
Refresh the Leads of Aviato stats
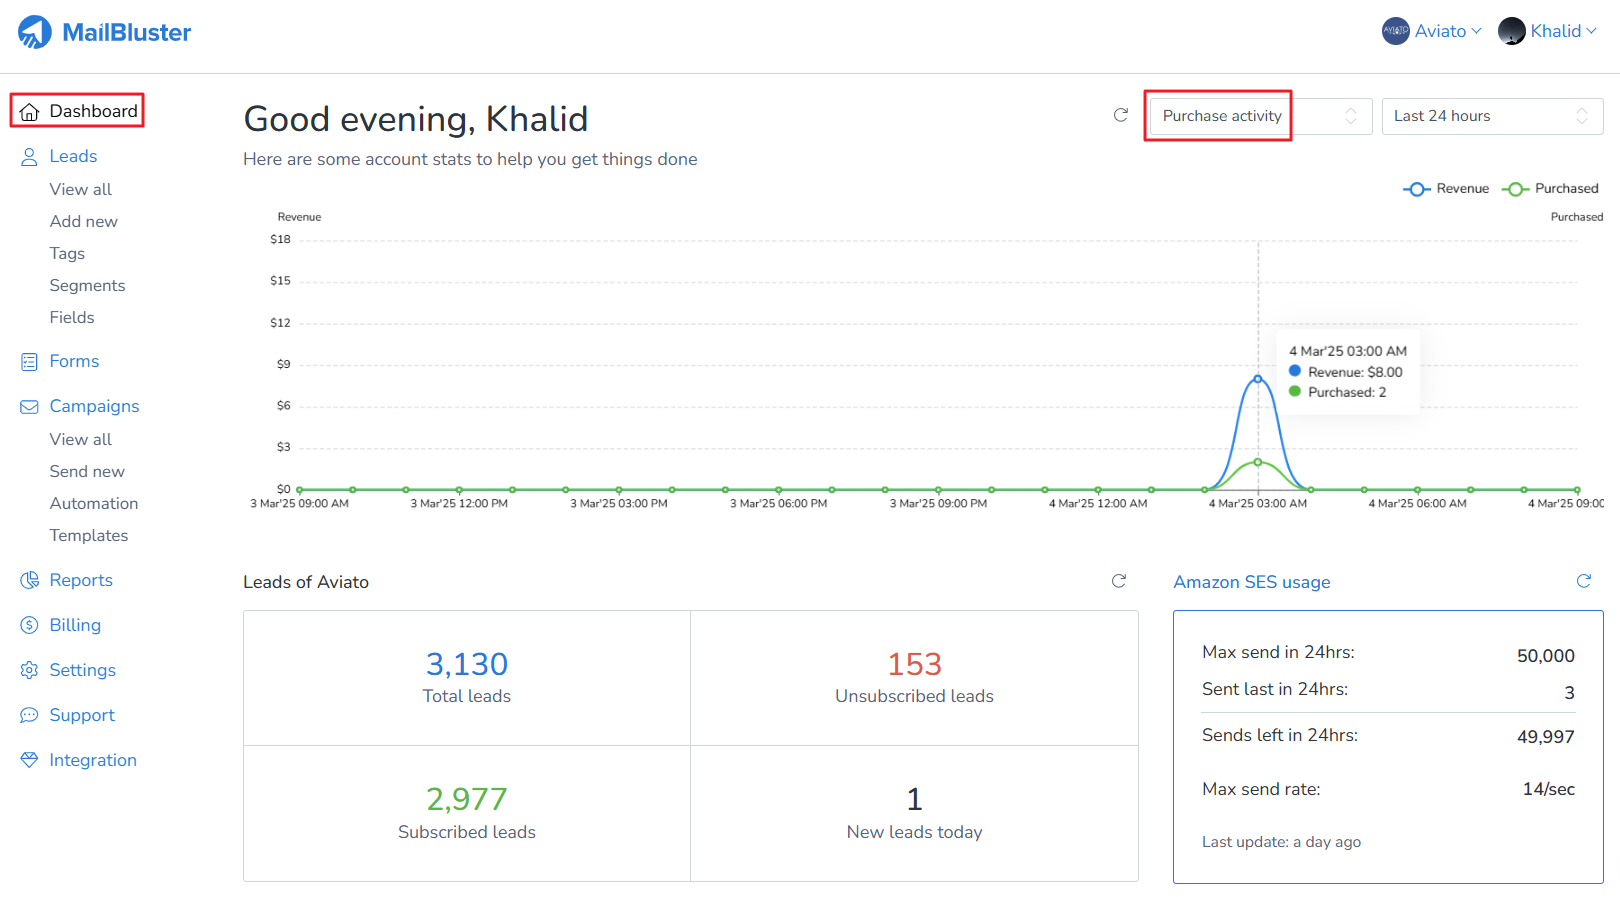(1119, 581)
